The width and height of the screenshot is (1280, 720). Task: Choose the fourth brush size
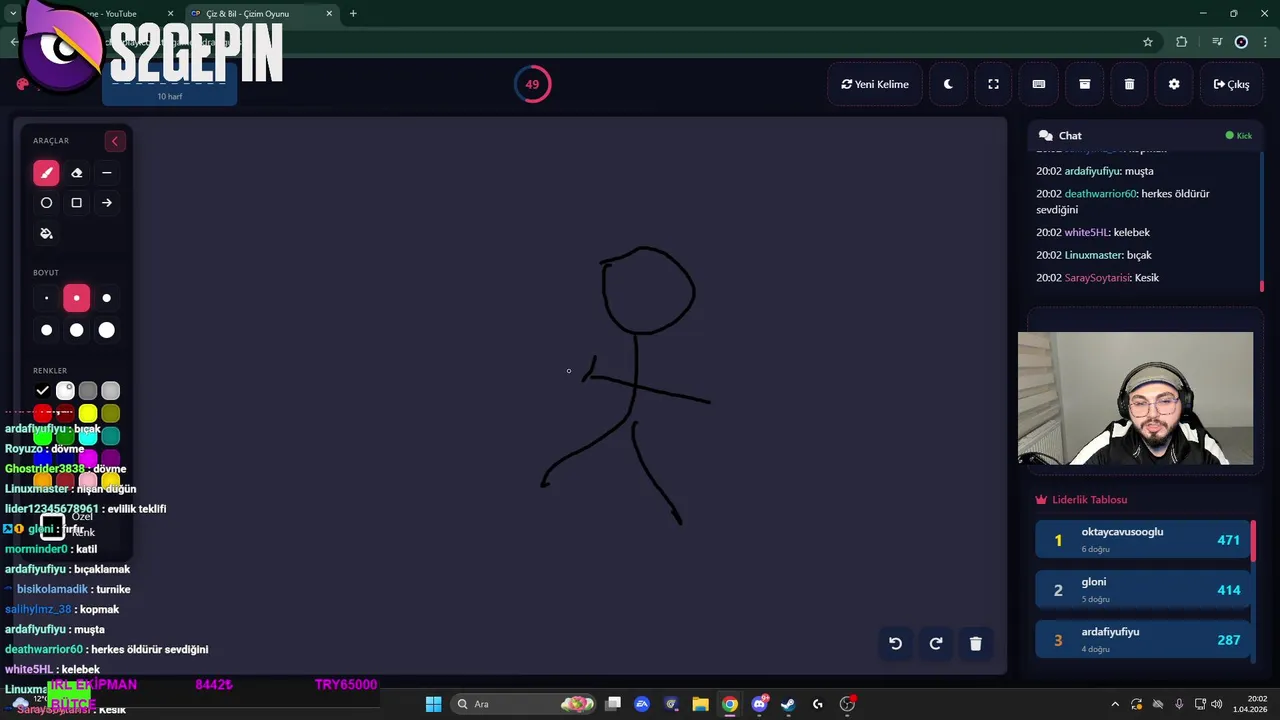coord(46,330)
